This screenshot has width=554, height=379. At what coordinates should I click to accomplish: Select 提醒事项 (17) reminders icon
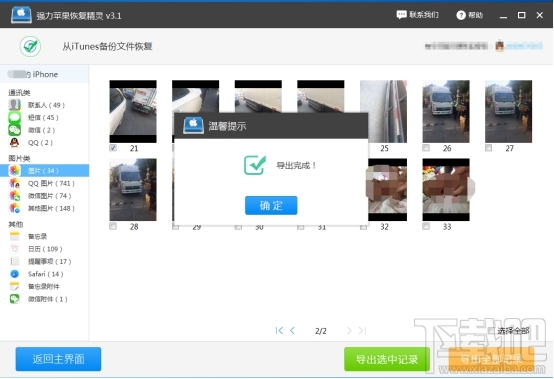pyautogui.click(x=14, y=261)
